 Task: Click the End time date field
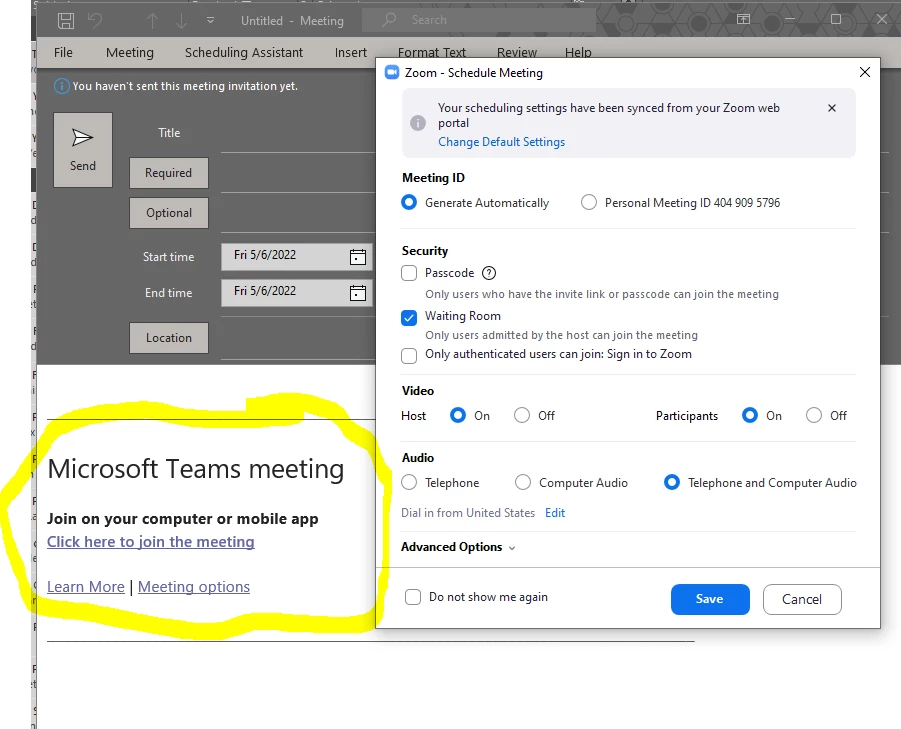pos(297,292)
